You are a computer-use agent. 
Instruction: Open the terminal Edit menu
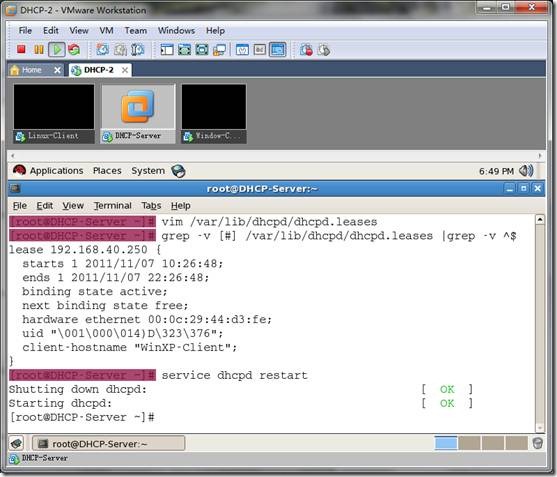tap(44, 206)
